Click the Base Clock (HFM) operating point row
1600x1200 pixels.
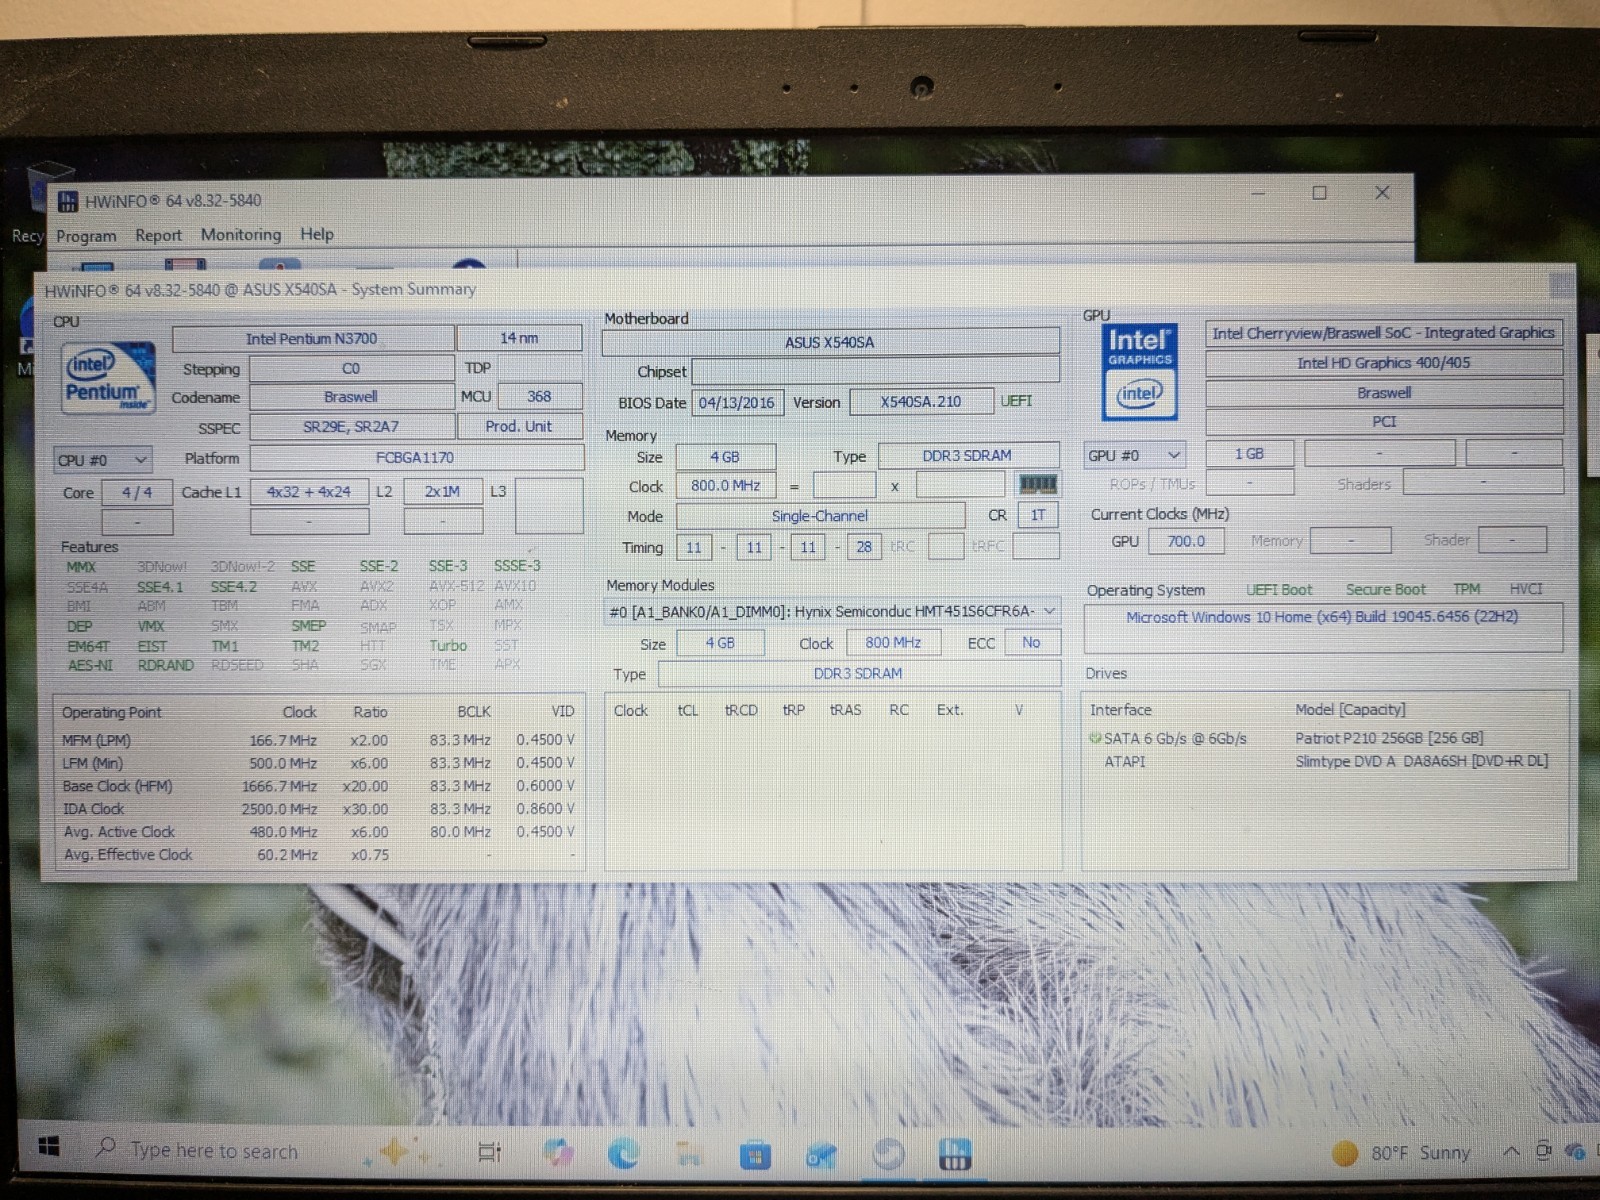(x=319, y=786)
